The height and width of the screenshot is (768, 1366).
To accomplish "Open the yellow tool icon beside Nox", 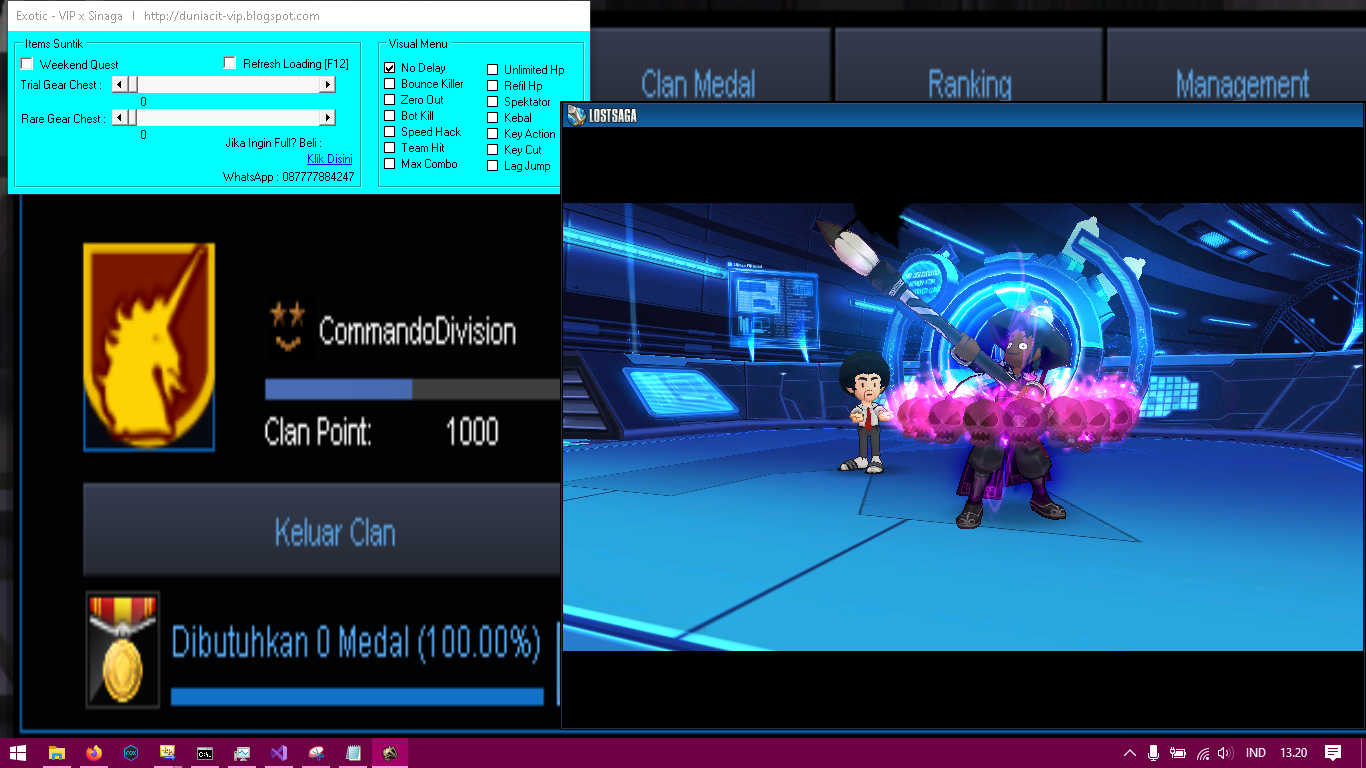I will [168, 753].
